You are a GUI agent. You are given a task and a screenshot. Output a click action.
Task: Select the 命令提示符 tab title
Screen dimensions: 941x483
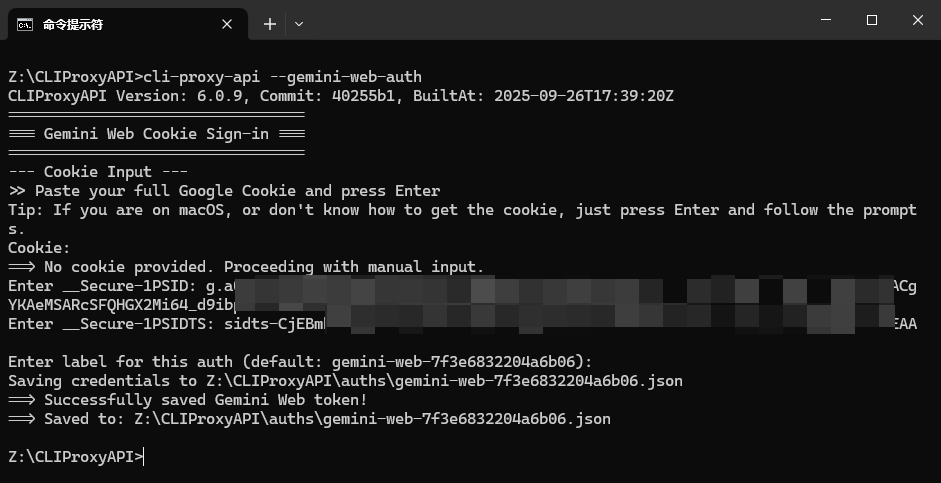(x=73, y=24)
